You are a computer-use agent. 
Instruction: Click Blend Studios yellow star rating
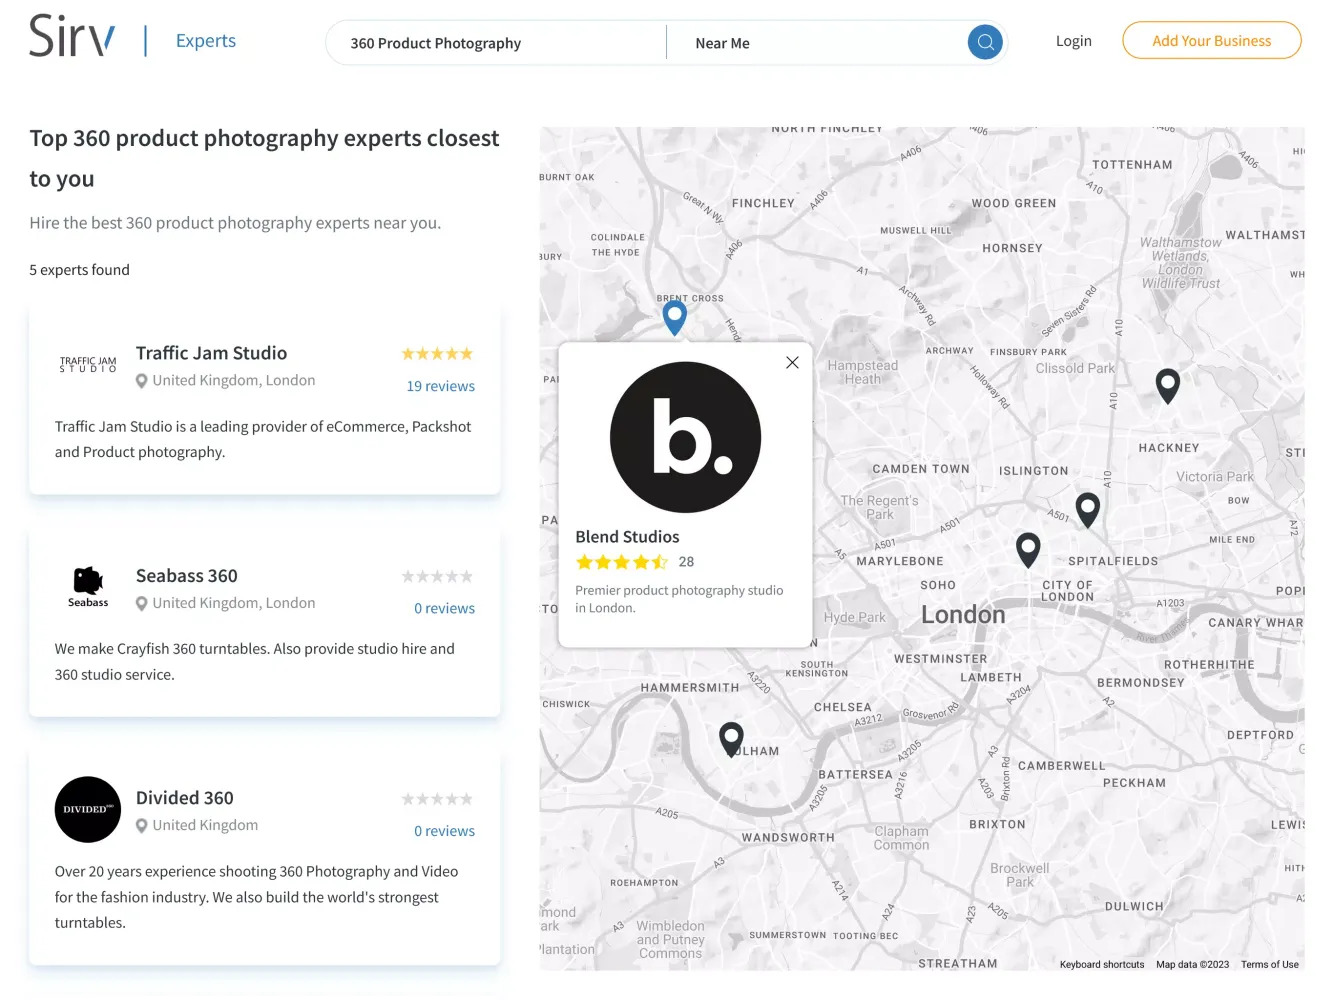click(x=622, y=562)
